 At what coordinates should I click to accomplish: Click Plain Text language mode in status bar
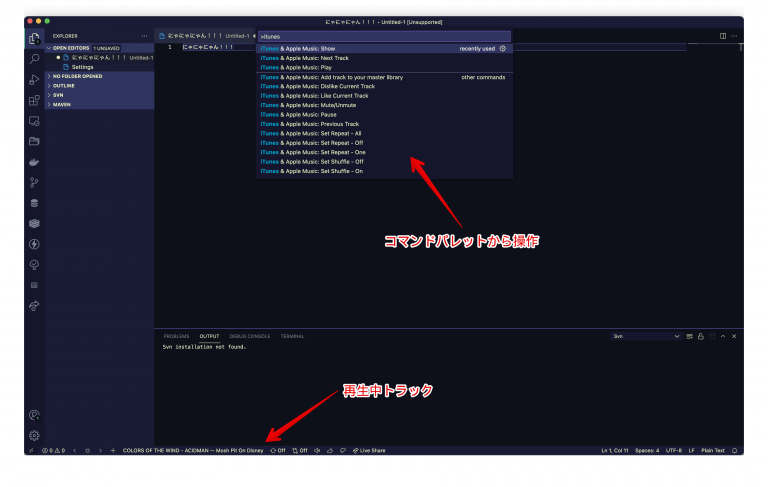pos(713,451)
